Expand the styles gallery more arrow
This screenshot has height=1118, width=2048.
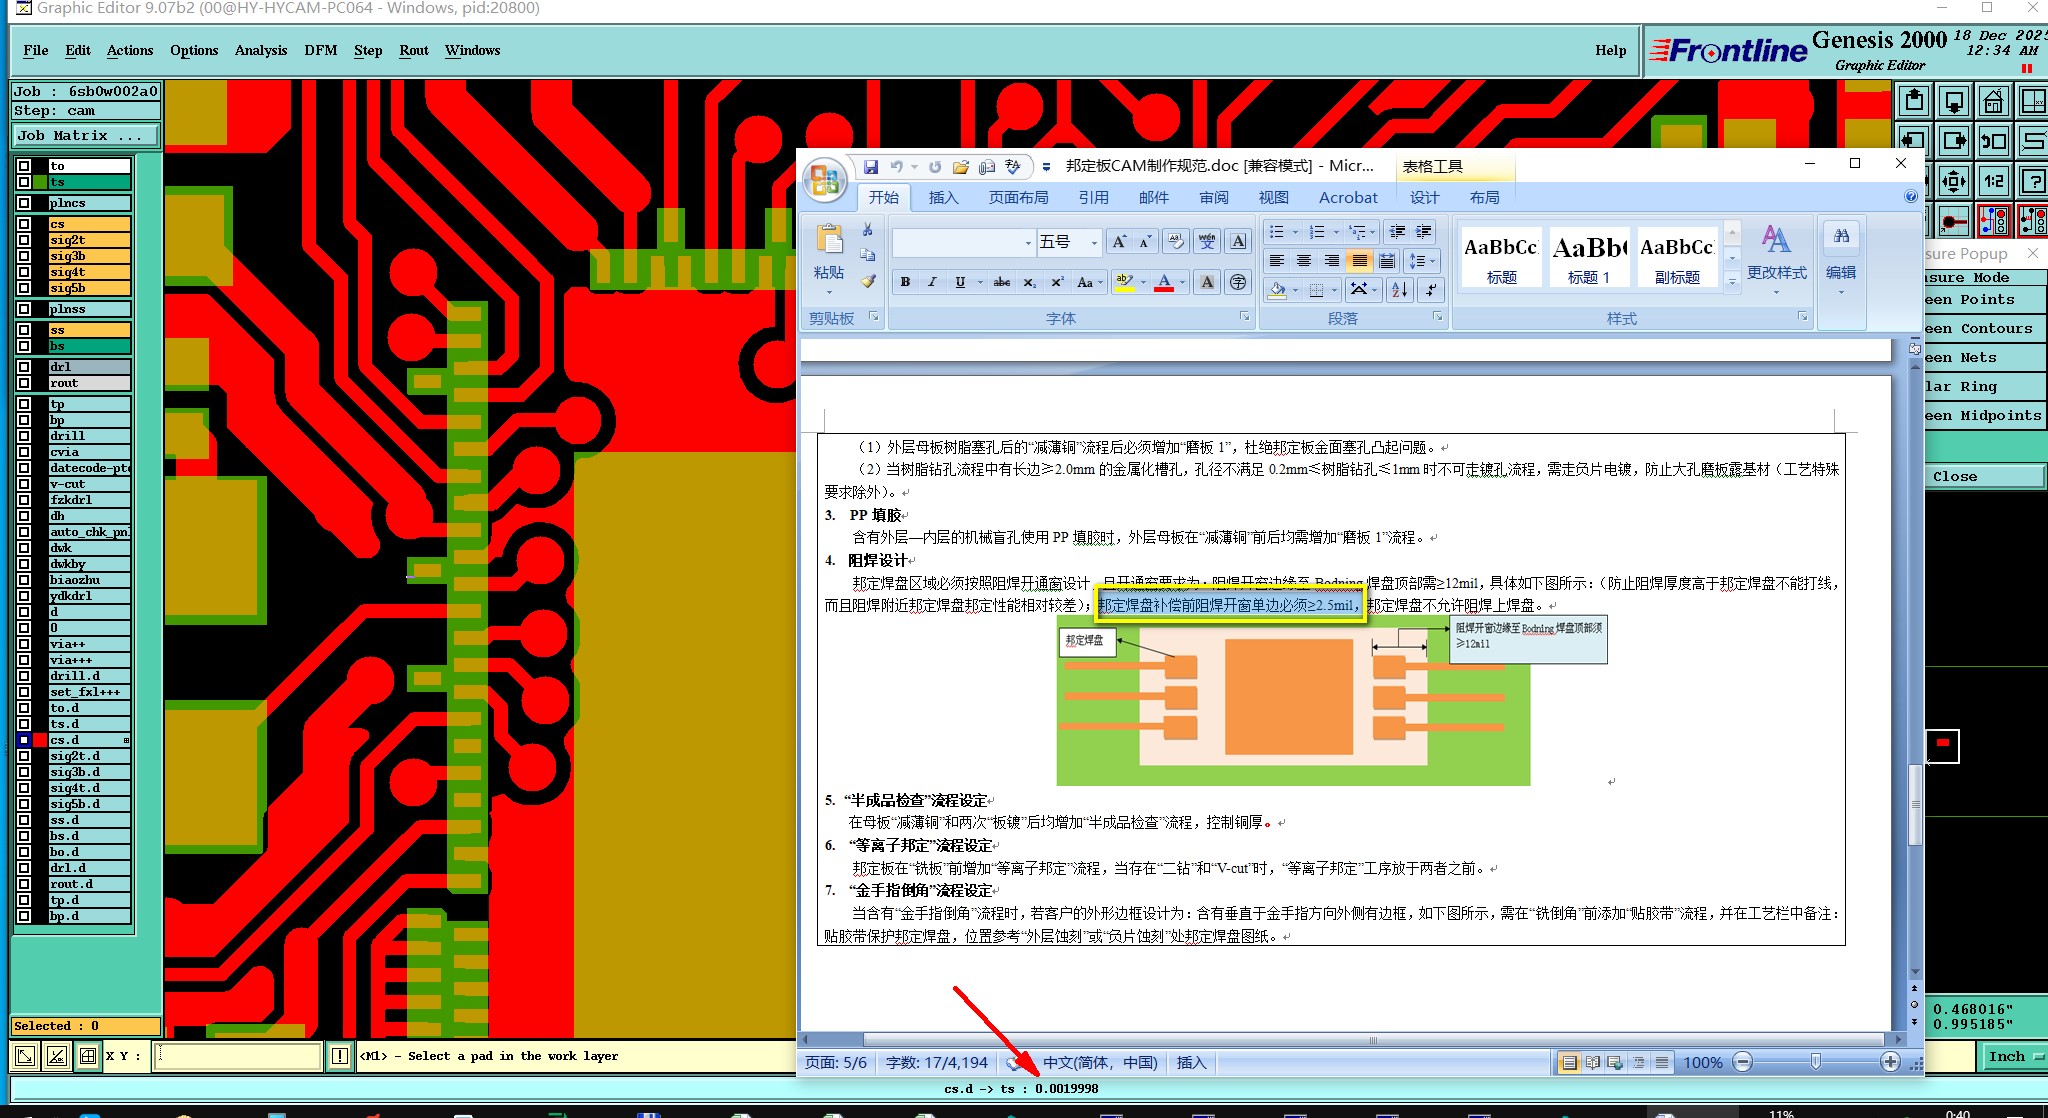point(1733,282)
